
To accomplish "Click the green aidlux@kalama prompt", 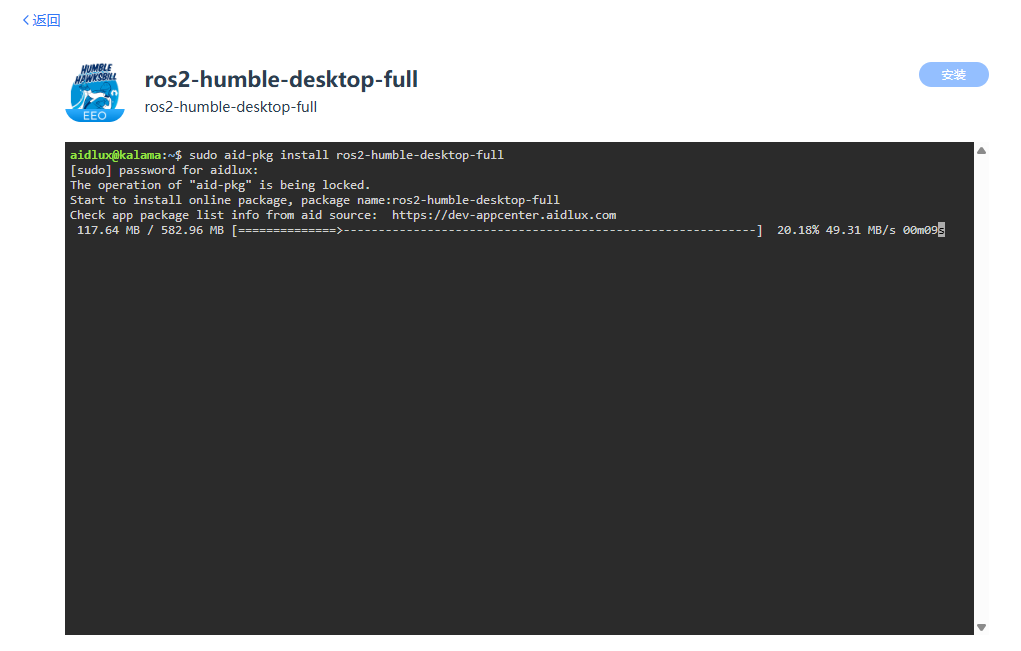I will click(x=115, y=155).
